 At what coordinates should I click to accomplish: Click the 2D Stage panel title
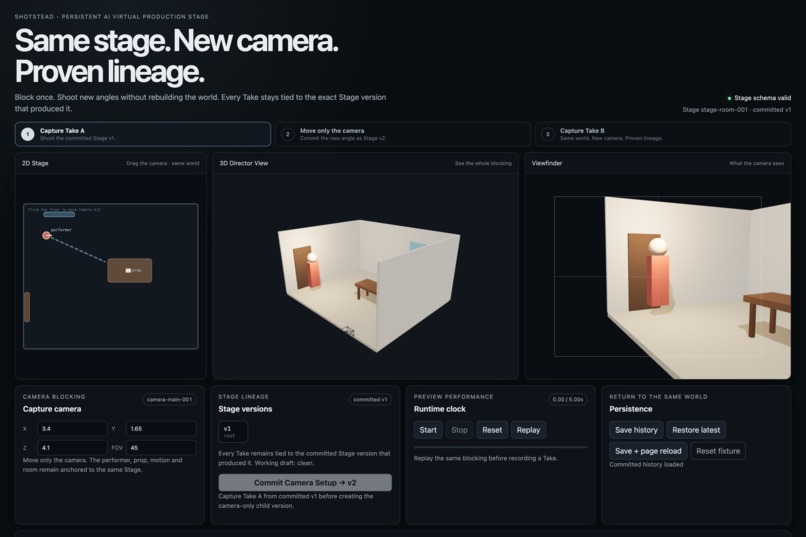35,163
